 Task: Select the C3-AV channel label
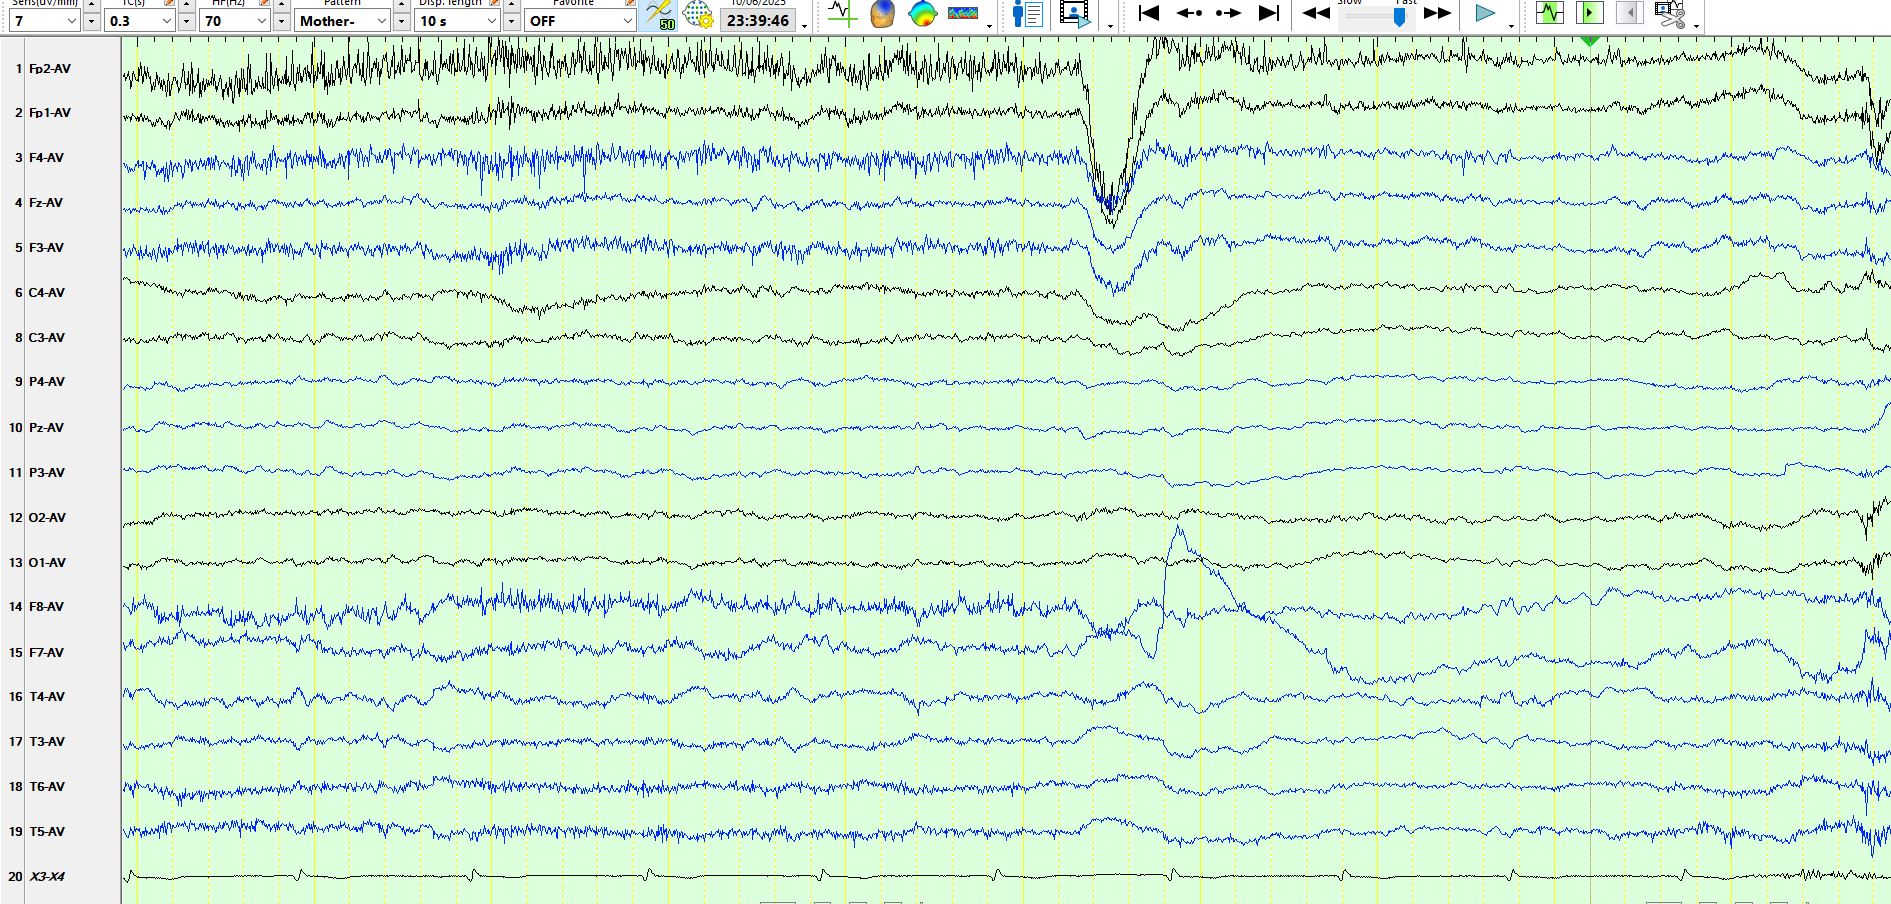(47, 338)
